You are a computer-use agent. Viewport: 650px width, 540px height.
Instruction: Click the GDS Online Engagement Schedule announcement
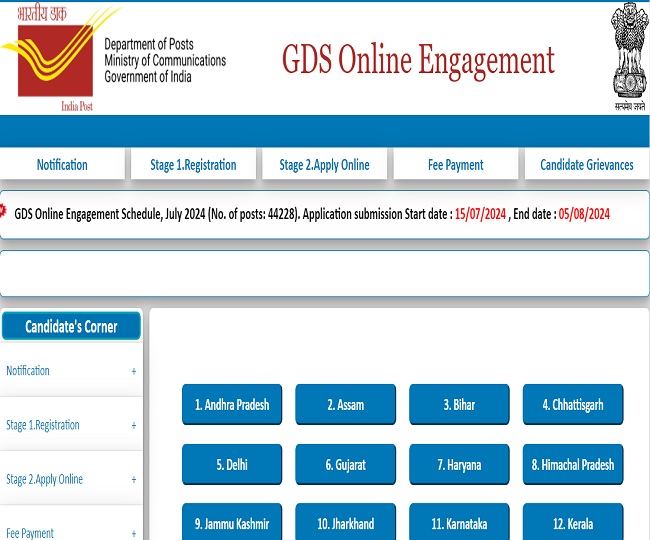coord(311,214)
